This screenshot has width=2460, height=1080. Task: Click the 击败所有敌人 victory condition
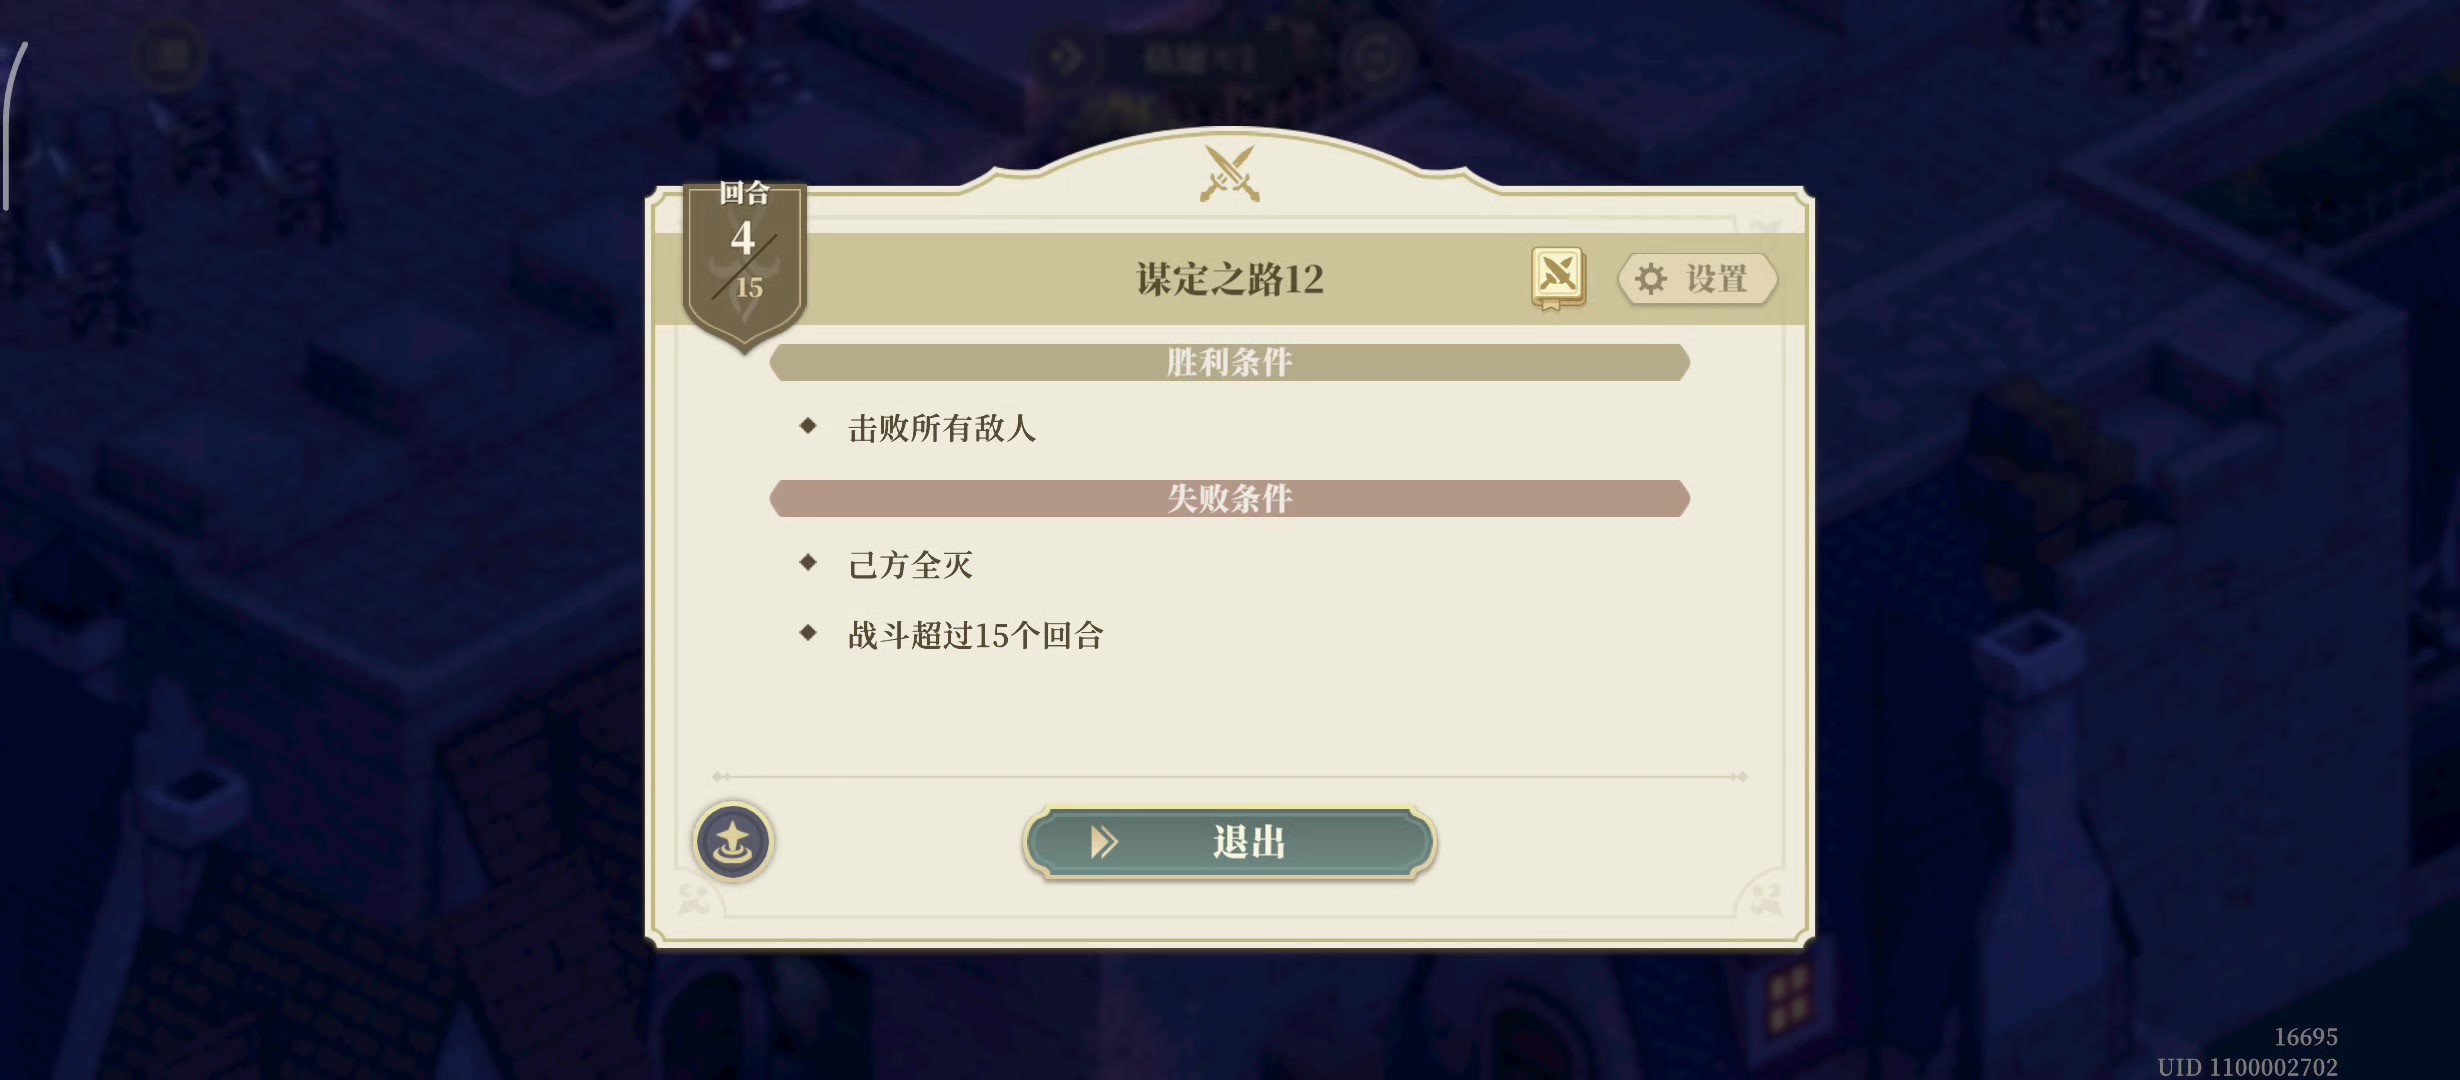[x=941, y=429]
